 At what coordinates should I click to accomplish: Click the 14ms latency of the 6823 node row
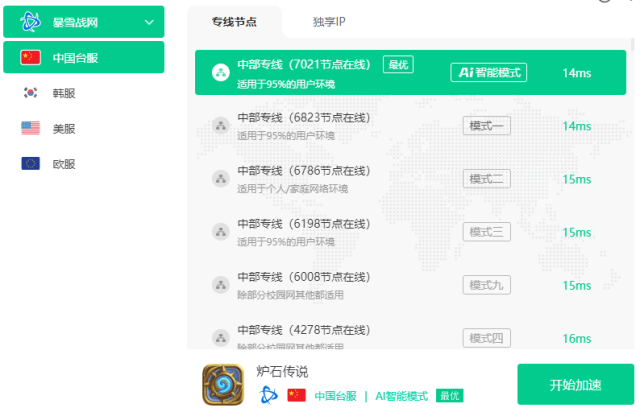click(x=576, y=126)
